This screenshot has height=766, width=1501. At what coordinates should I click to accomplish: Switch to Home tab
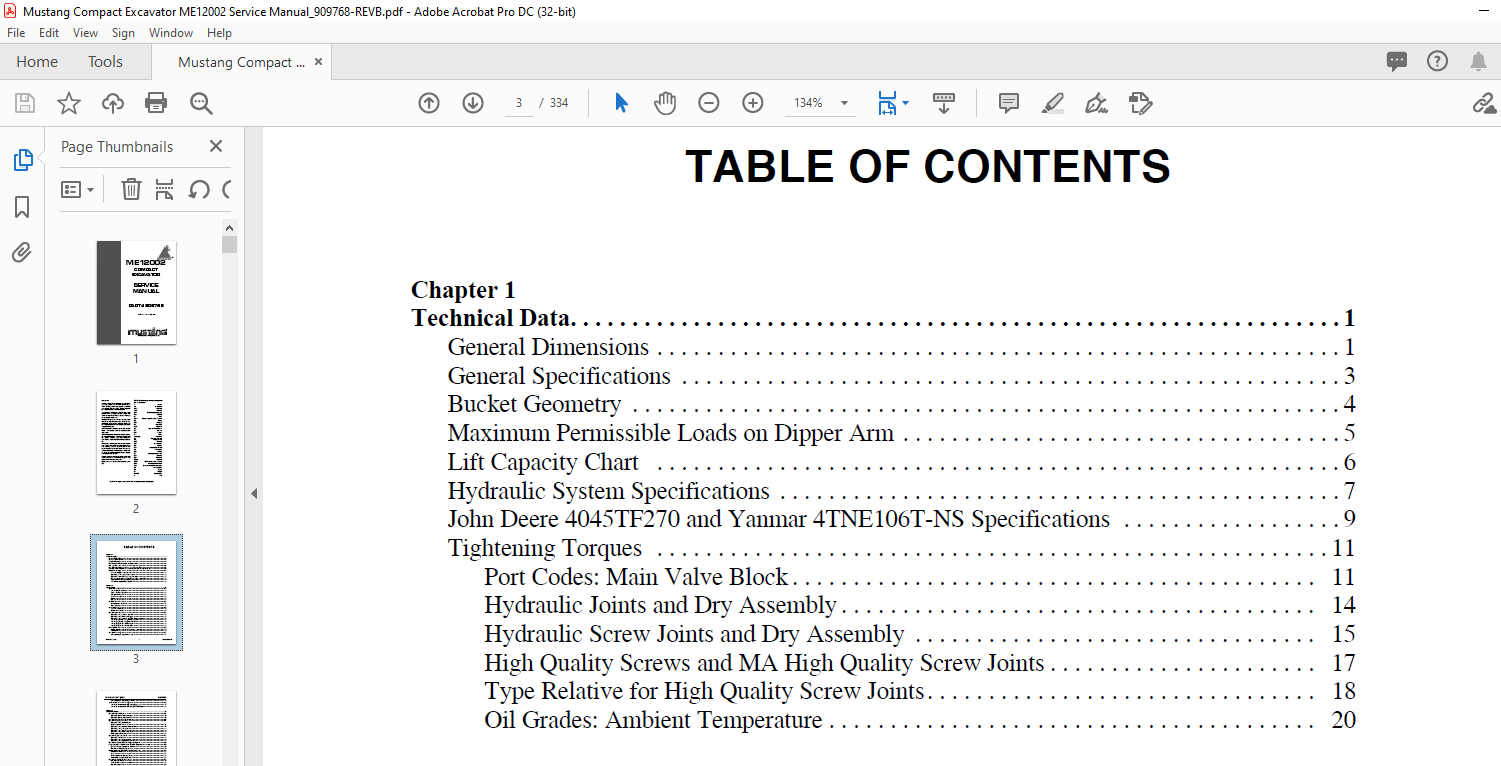pos(37,62)
